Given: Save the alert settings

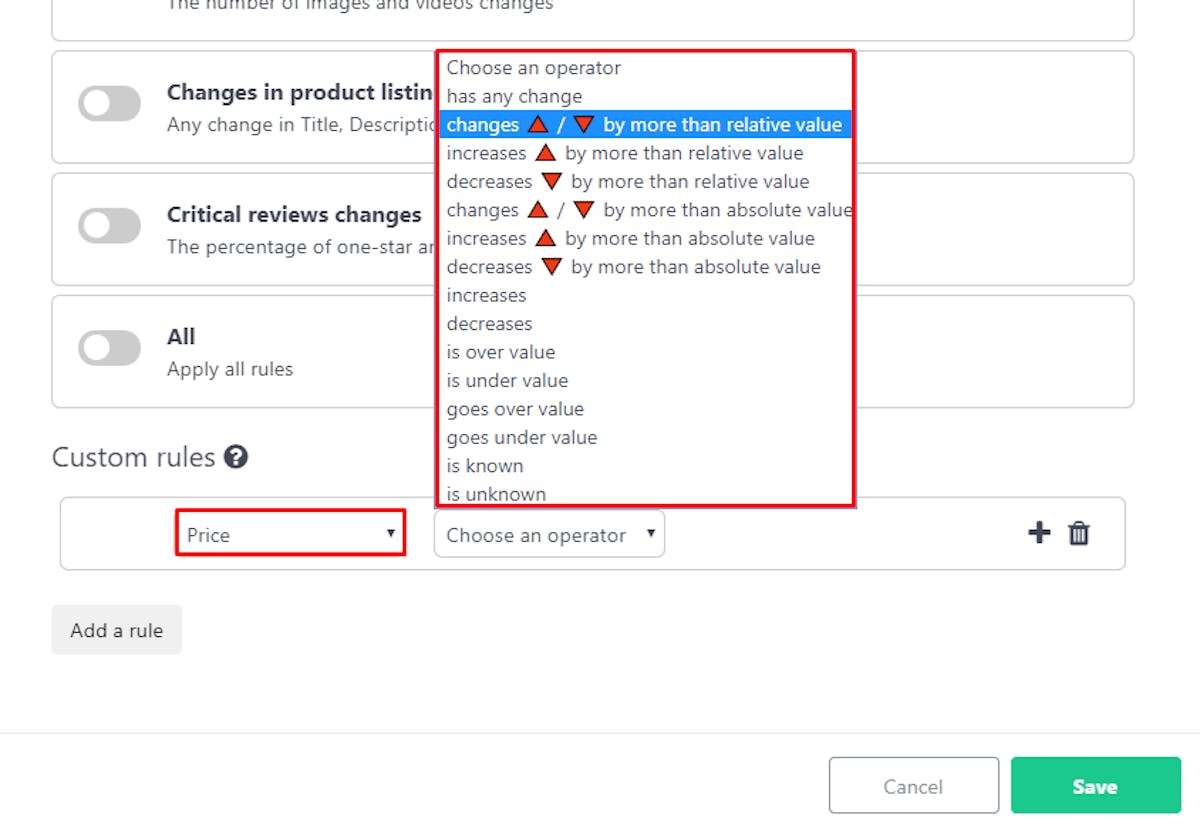Looking at the screenshot, I should pyautogui.click(x=1095, y=786).
